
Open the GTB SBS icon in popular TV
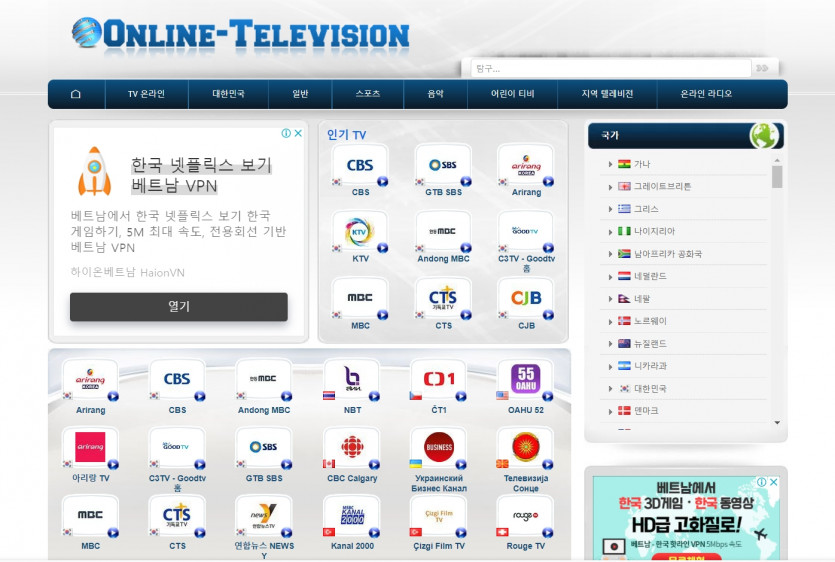click(443, 166)
